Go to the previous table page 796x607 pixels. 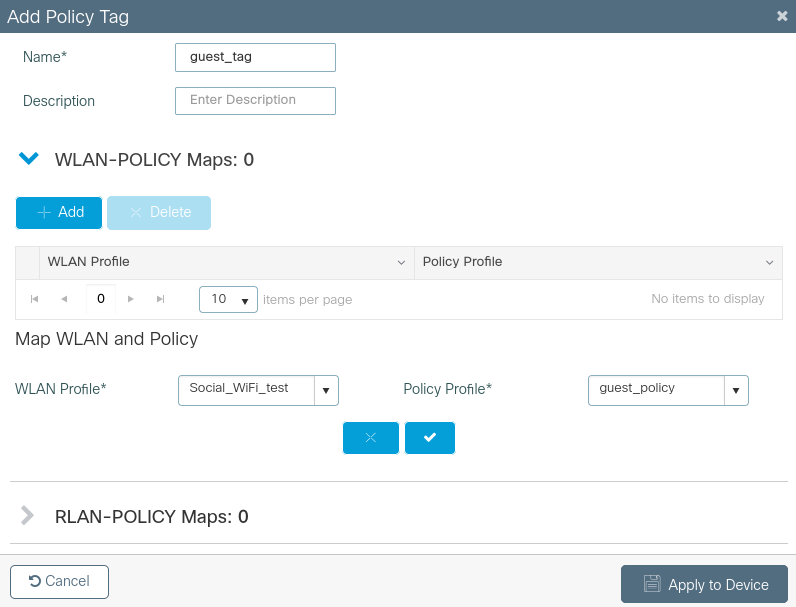64,299
